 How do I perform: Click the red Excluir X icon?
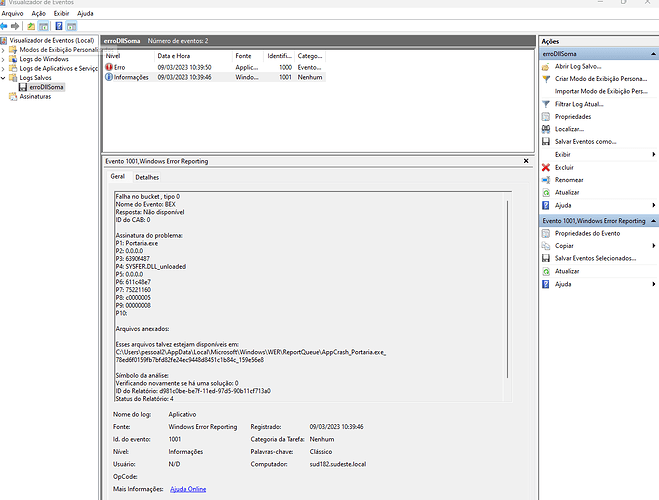tap(546, 167)
